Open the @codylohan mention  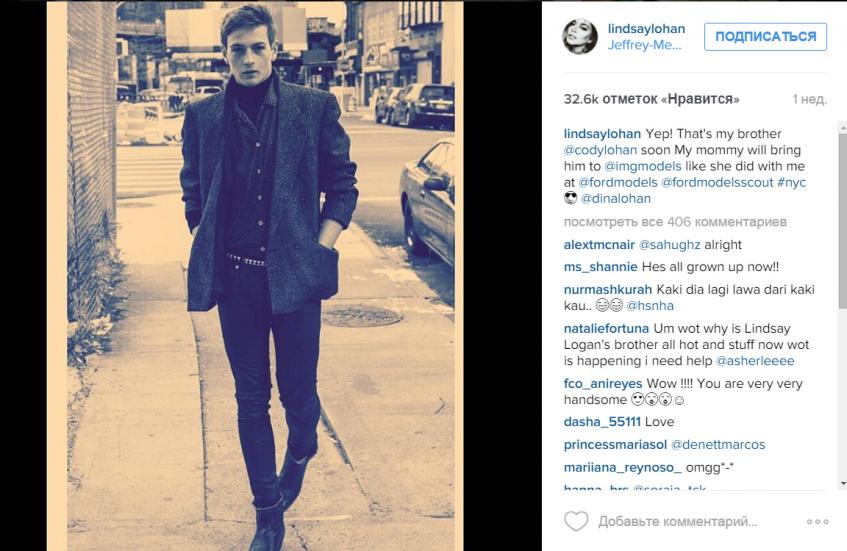[600, 150]
